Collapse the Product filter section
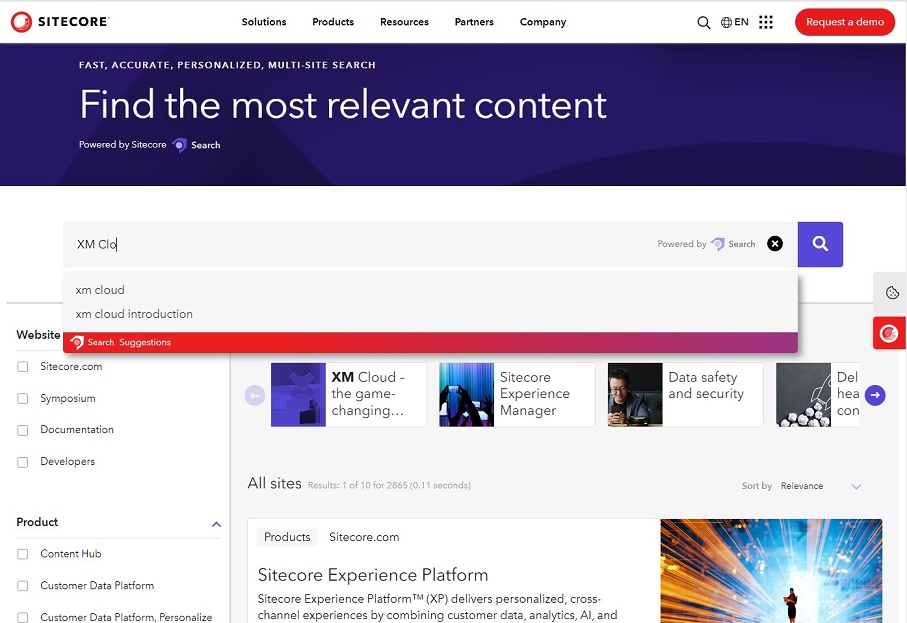This screenshot has height=623, width=907. (x=216, y=524)
